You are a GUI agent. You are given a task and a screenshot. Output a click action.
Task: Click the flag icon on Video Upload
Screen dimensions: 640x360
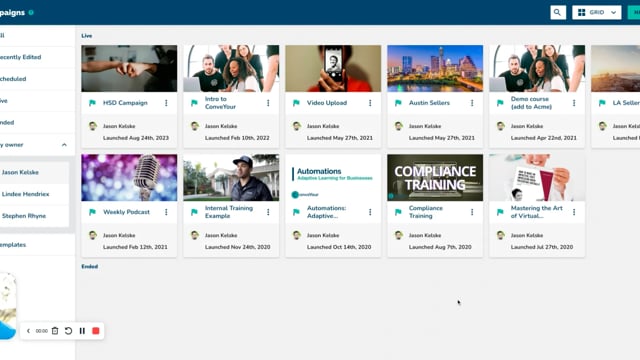[x=296, y=103]
